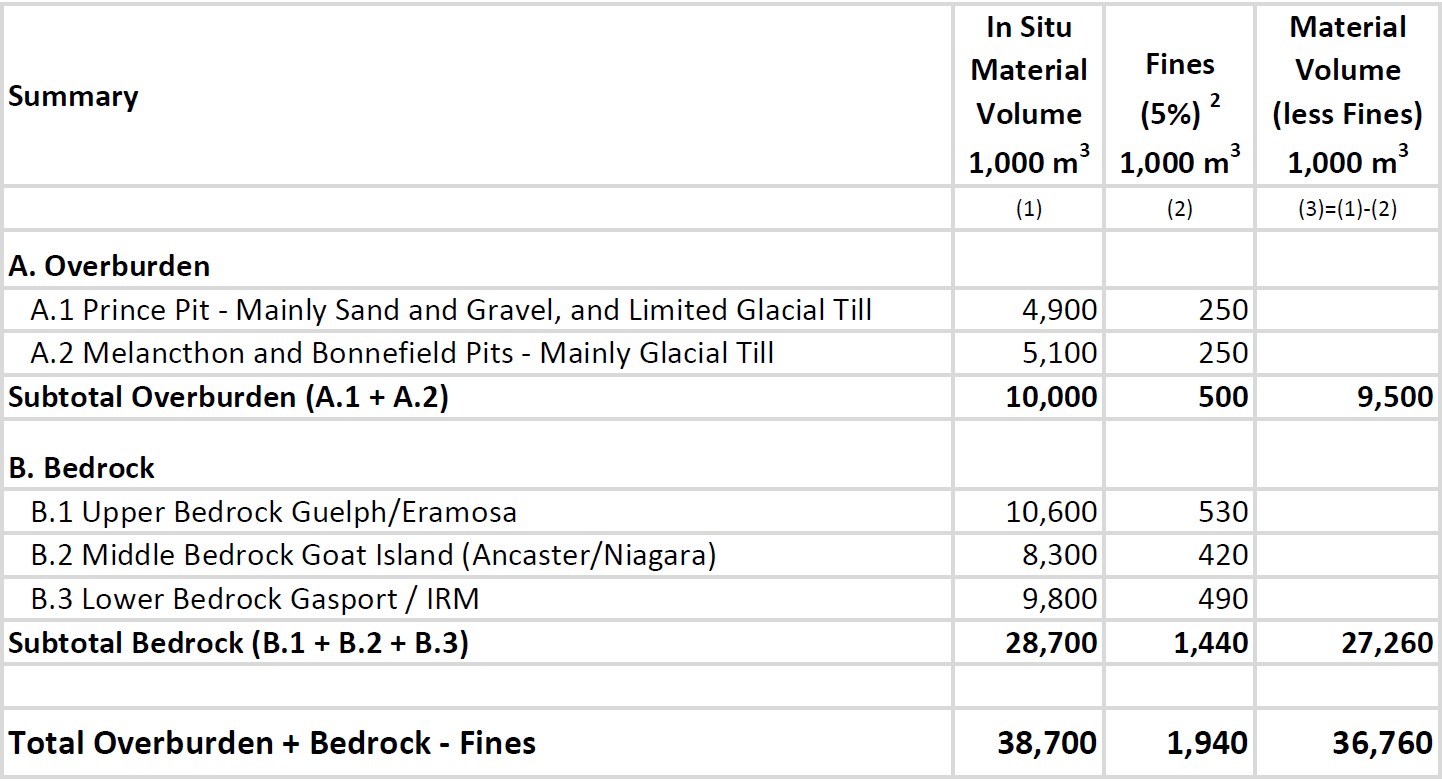The image size is (1442, 782).
Task: Select the 530 fines value cell
Action: pos(1223,512)
